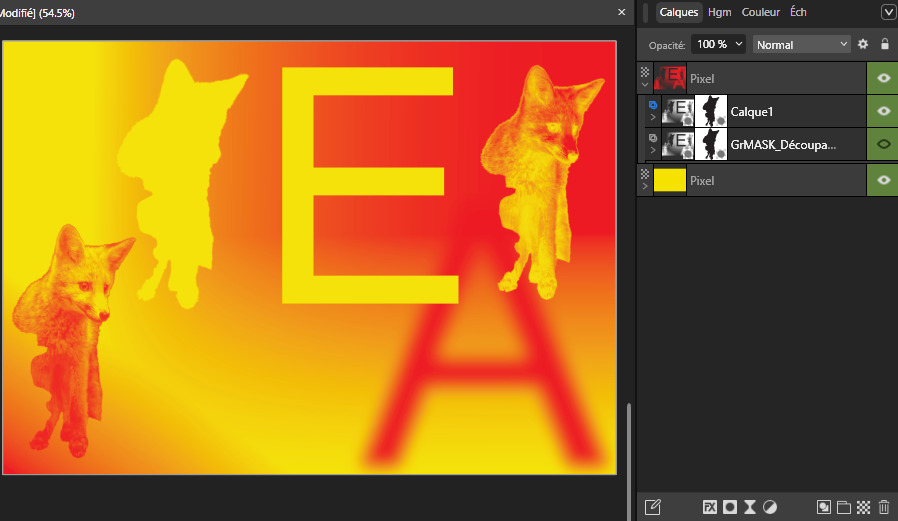Hide the top Pixel layer
898x521 pixels.
click(x=883, y=78)
